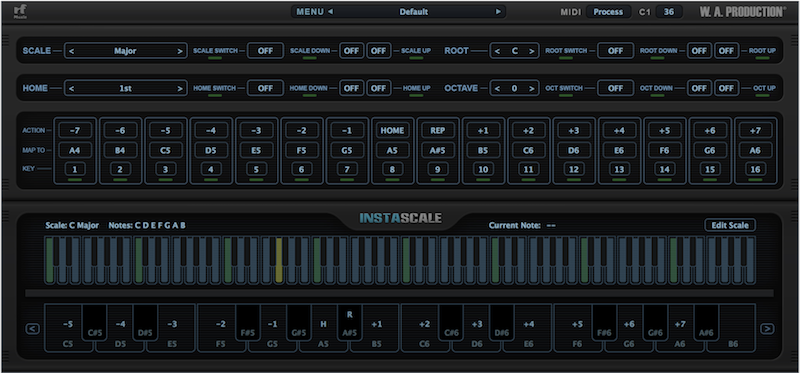Select next scale with right arrow

pos(180,51)
